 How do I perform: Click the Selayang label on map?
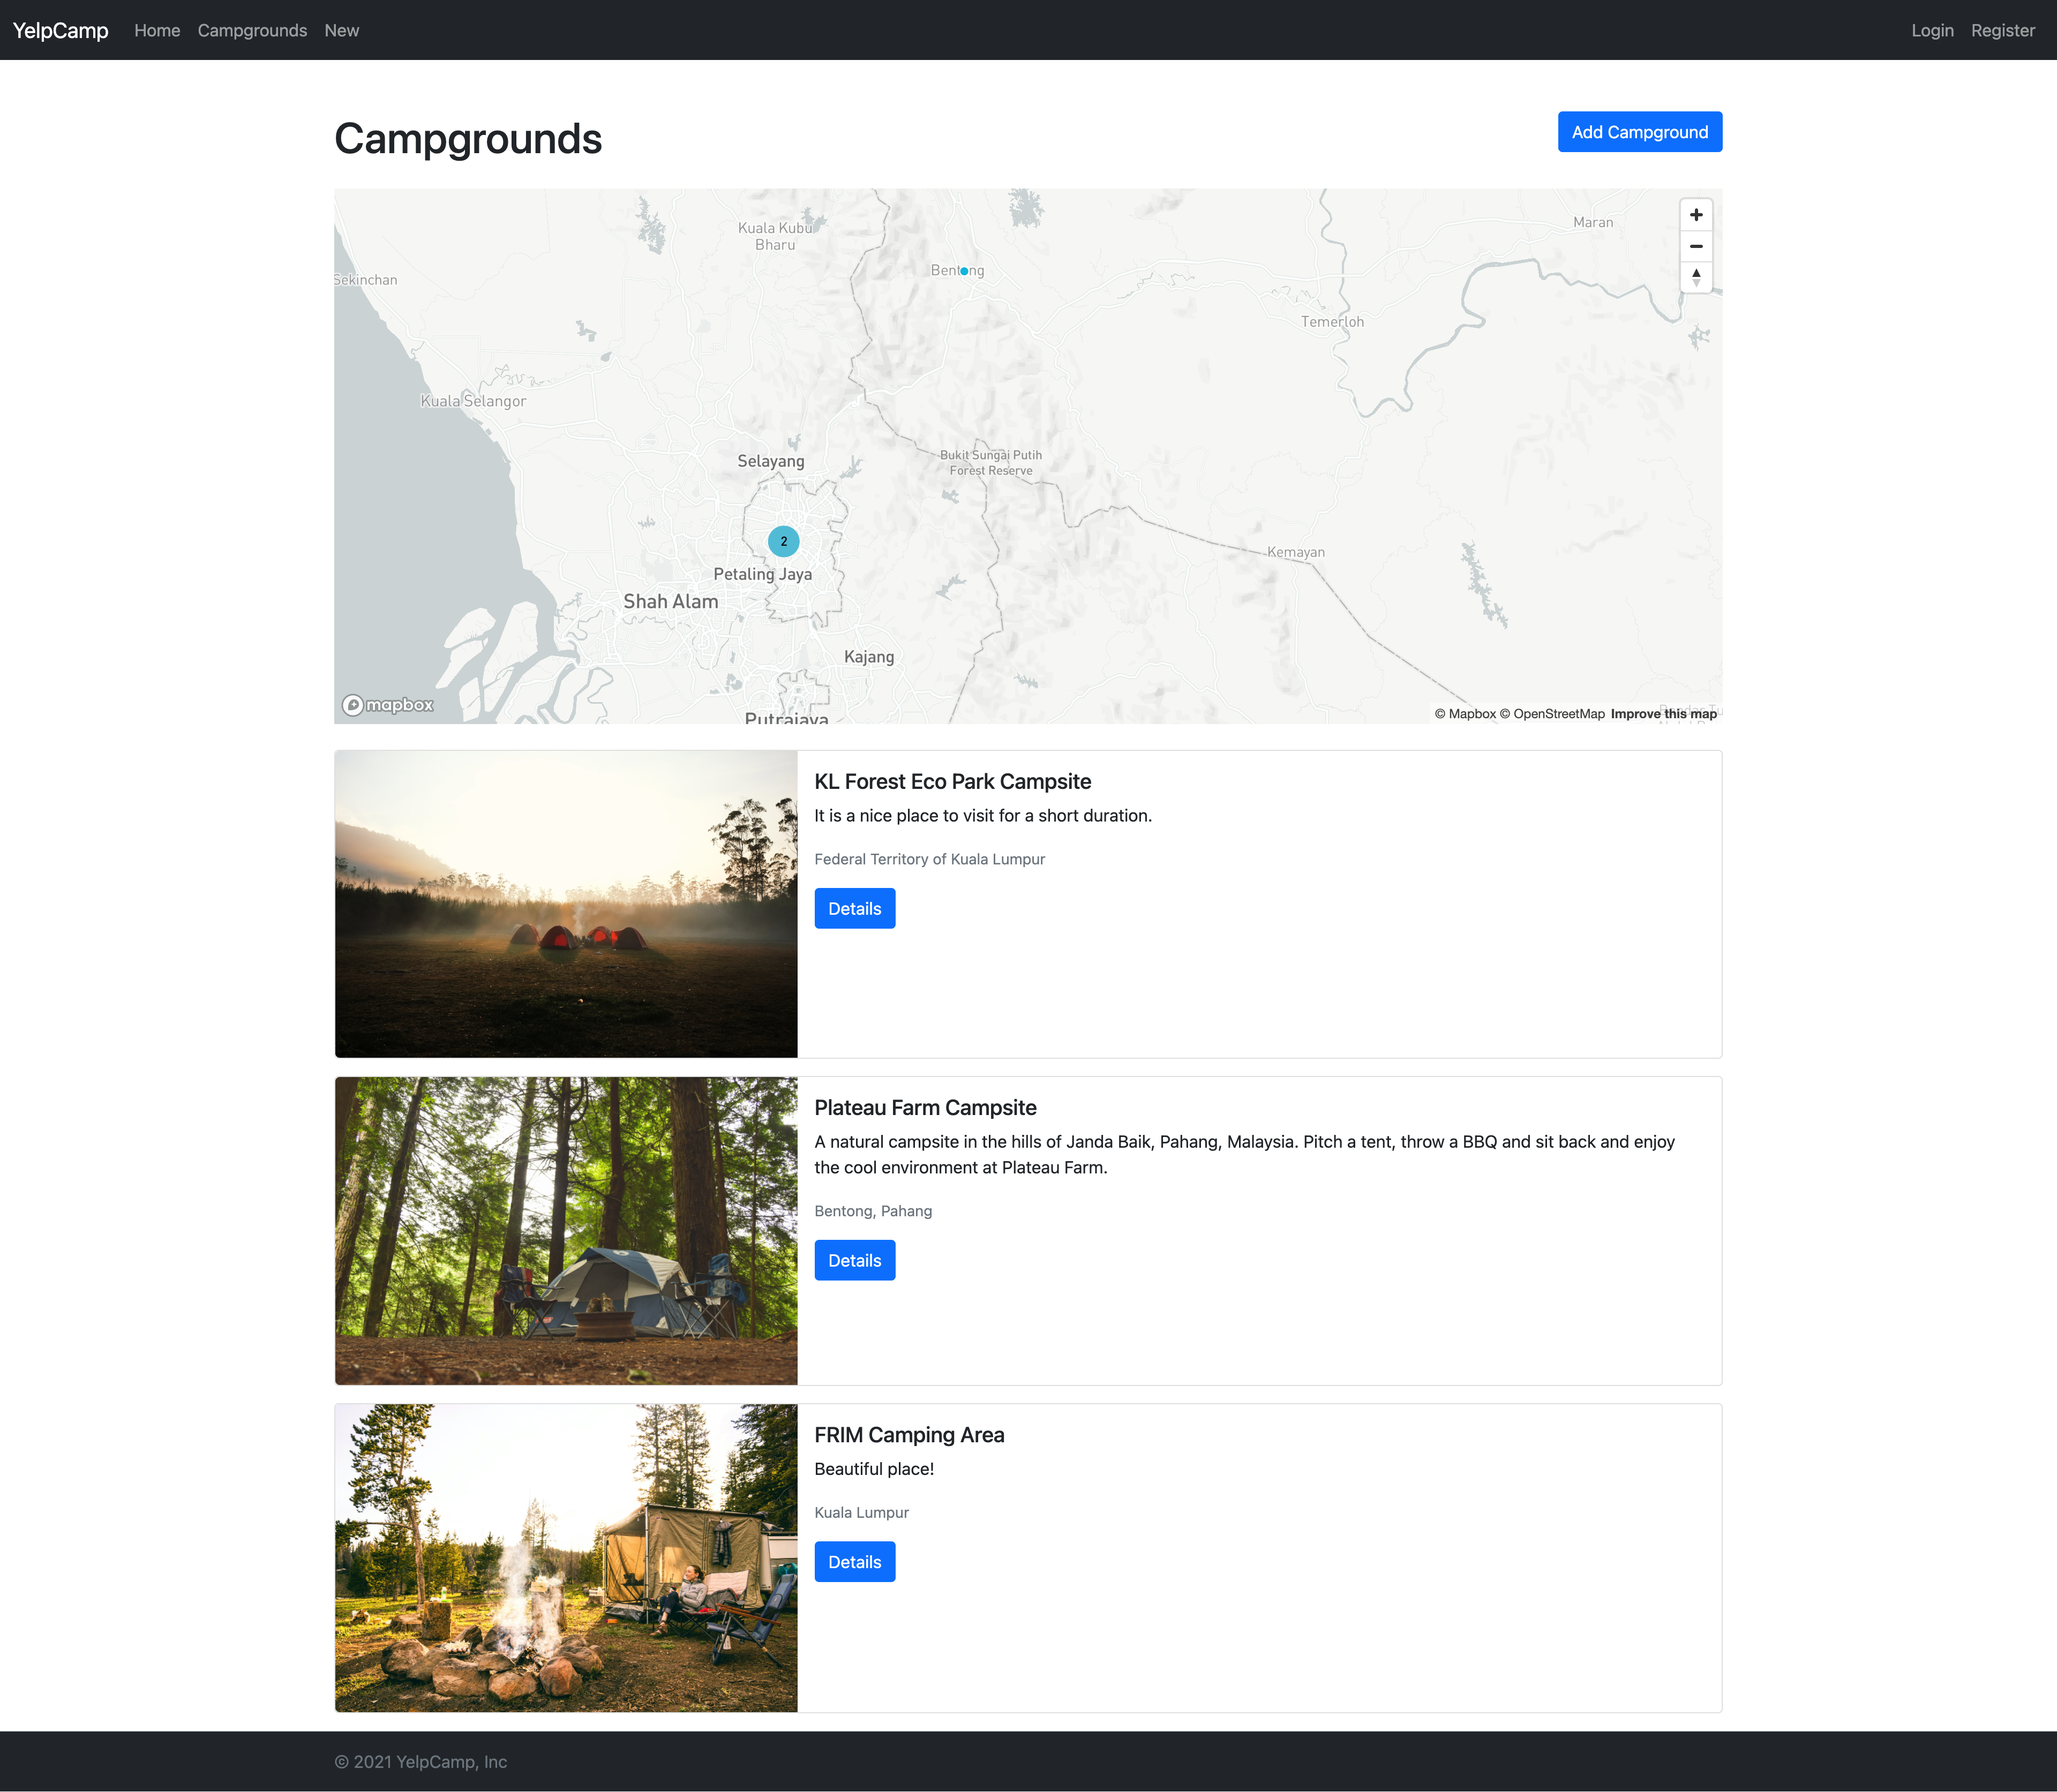[770, 461]
